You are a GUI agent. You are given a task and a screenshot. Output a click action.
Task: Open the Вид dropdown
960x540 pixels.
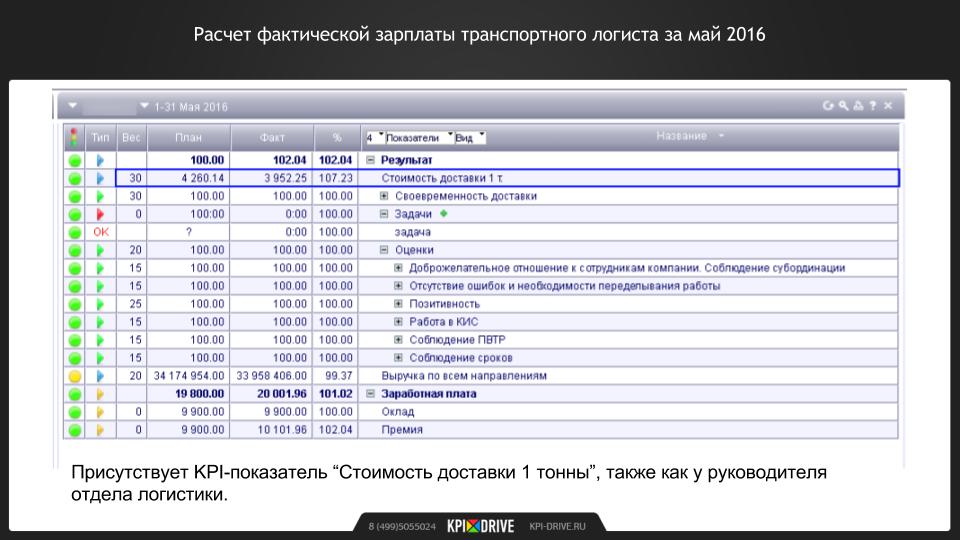tap(470, 138)
